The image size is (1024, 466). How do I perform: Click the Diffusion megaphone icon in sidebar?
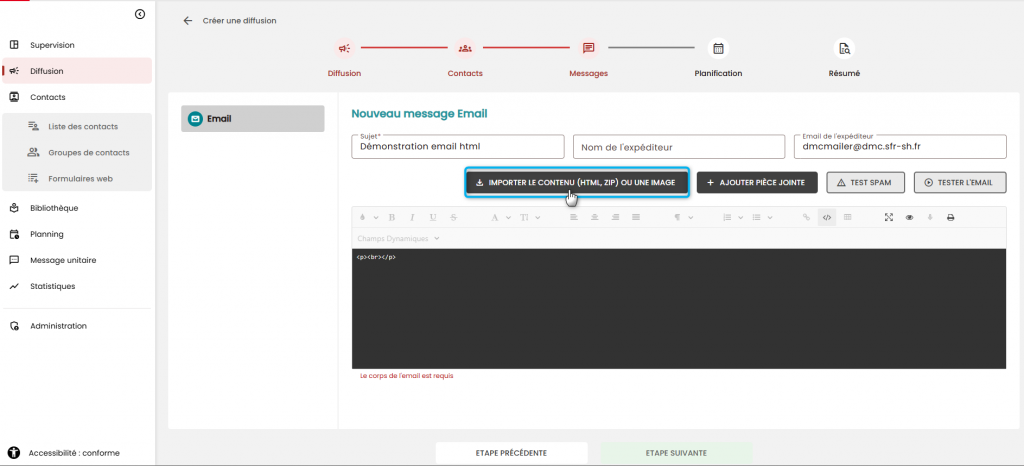click(x=14, y=71)
